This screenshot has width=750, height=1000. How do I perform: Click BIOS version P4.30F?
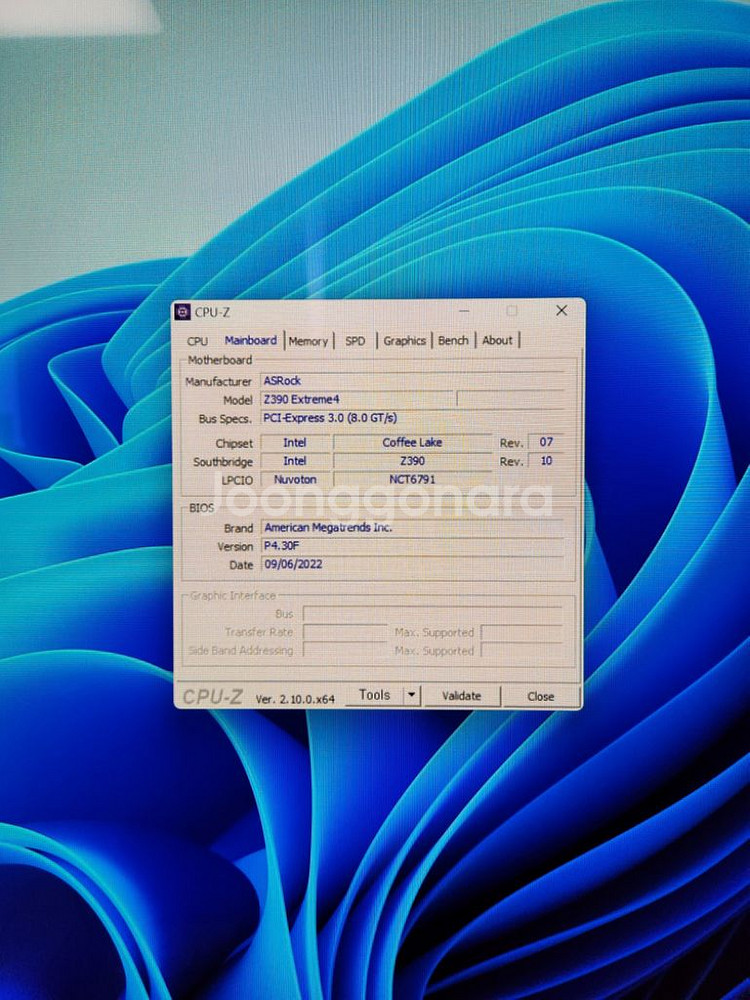coord(412,546)
